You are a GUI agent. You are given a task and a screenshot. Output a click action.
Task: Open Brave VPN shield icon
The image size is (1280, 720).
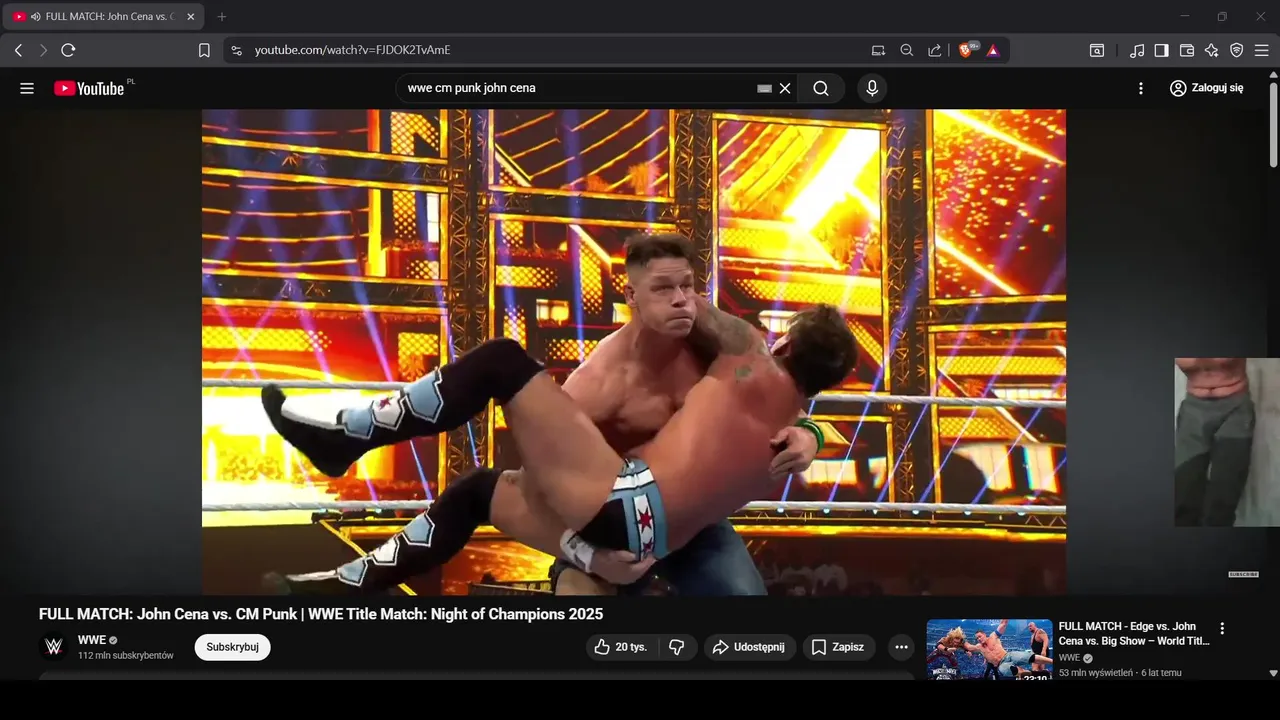click(x=1237, y=50)
